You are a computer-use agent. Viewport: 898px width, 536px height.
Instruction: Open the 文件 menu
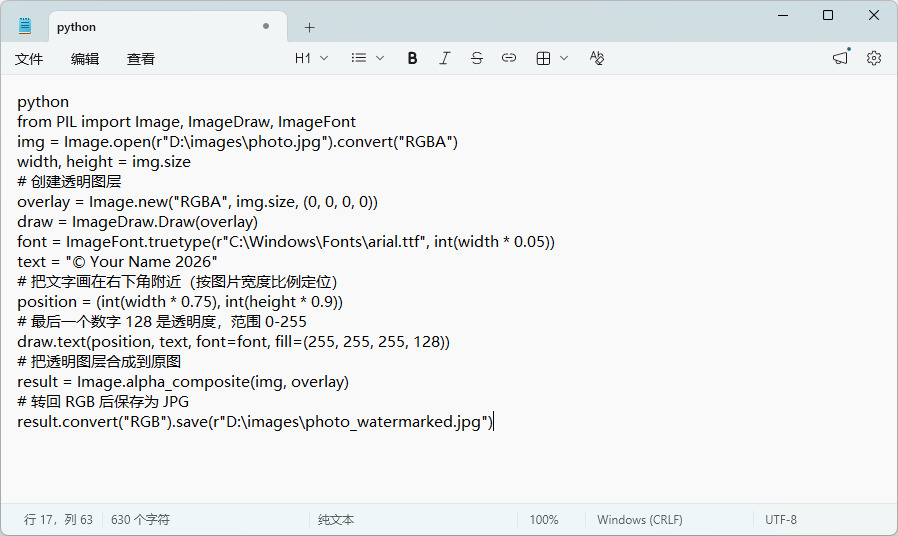coord(29,58)
